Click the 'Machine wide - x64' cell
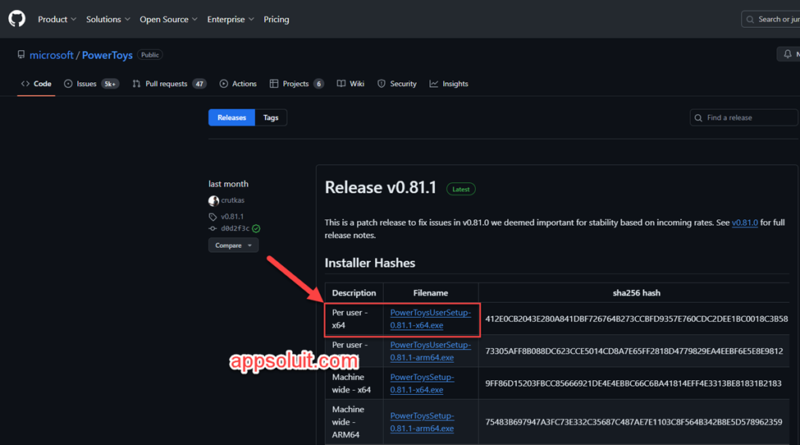 (x=354, y=383)
